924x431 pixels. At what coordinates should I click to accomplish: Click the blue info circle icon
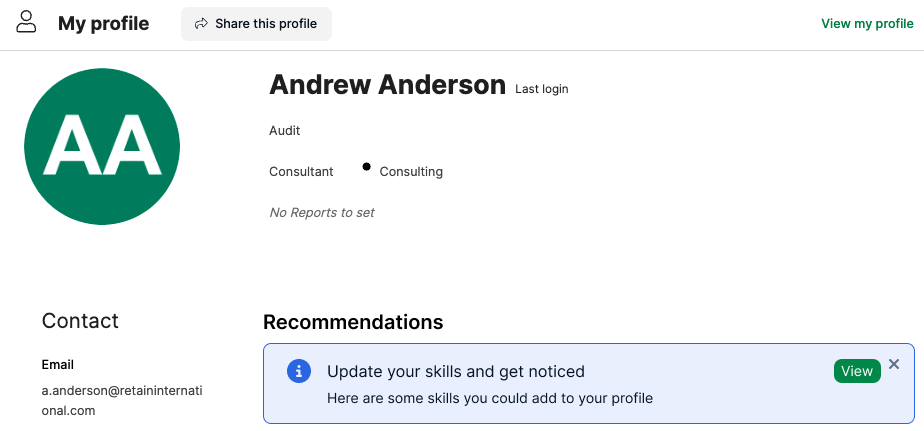coord(299,371)
